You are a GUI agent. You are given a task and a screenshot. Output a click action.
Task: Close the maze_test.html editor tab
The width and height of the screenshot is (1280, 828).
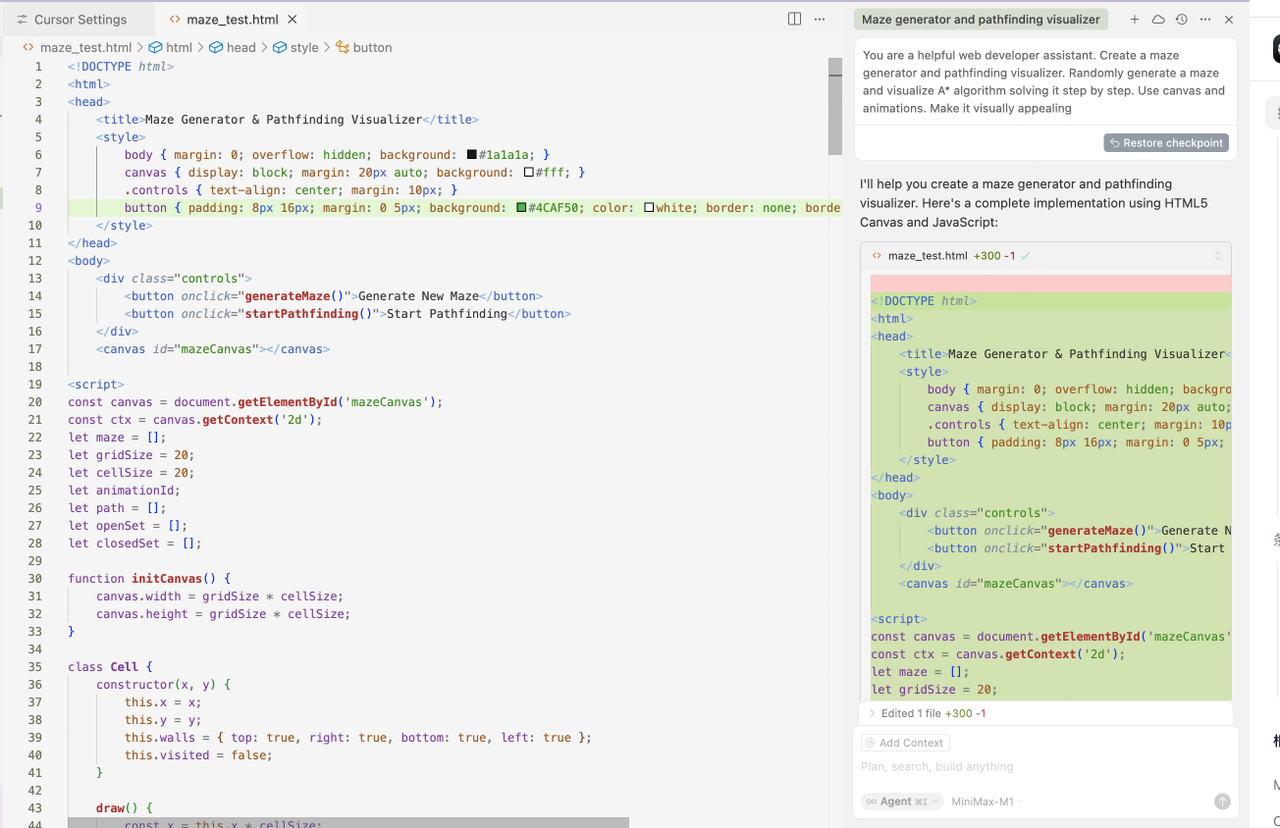coord(292,19)
